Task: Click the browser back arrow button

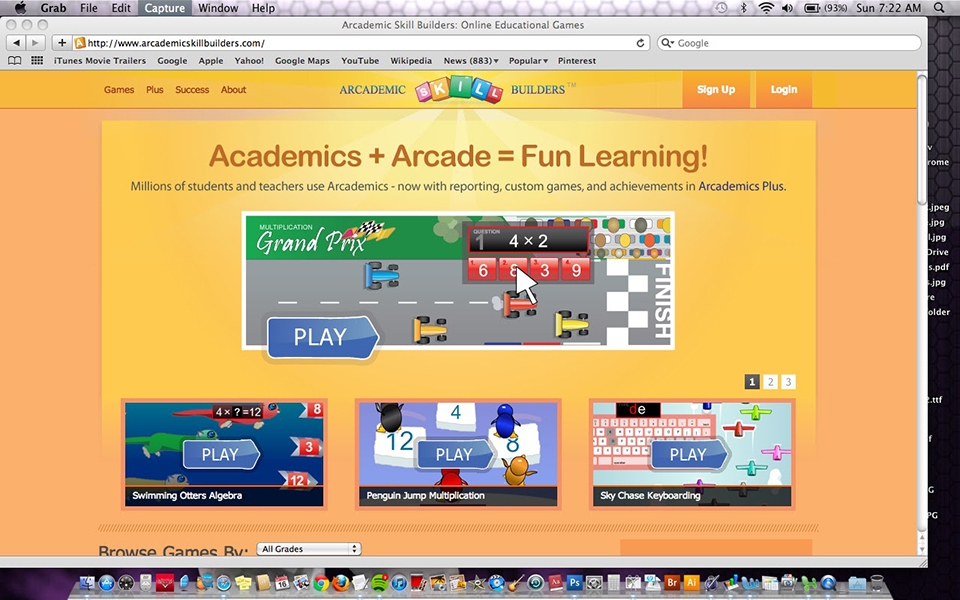Action: tap(17, 43)
